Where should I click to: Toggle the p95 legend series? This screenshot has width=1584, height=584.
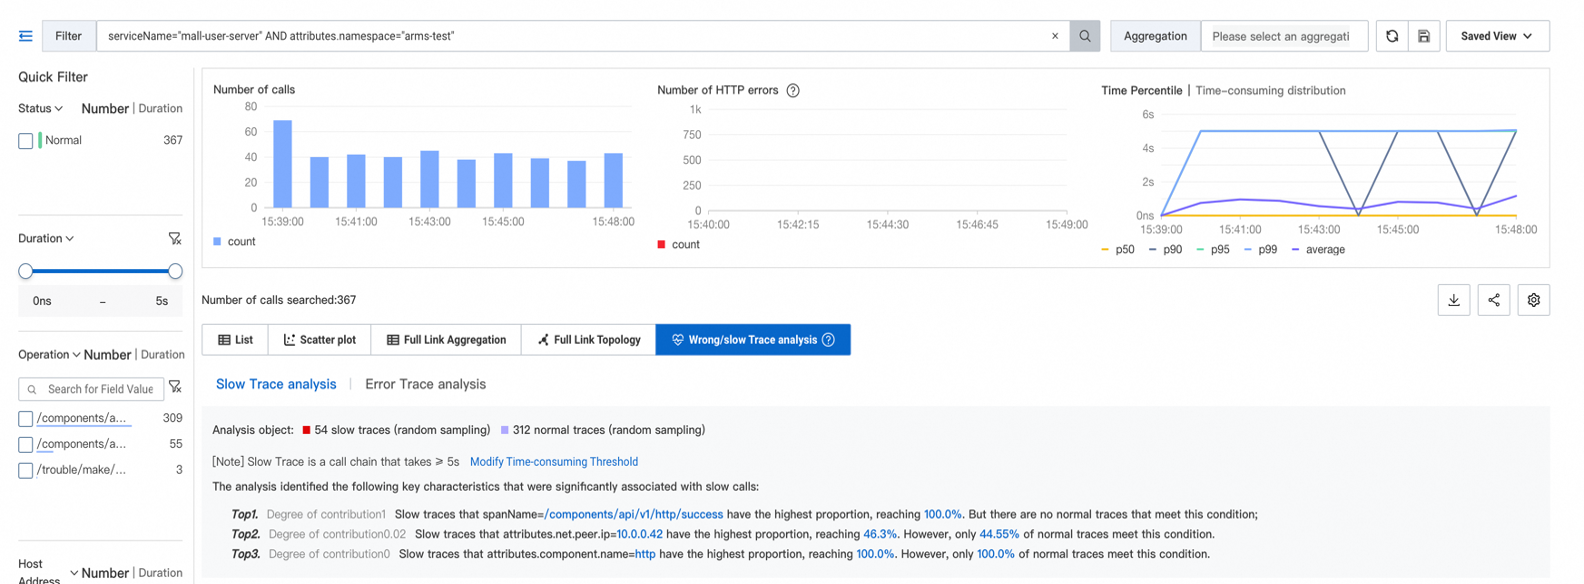[x=1213, y=250]
